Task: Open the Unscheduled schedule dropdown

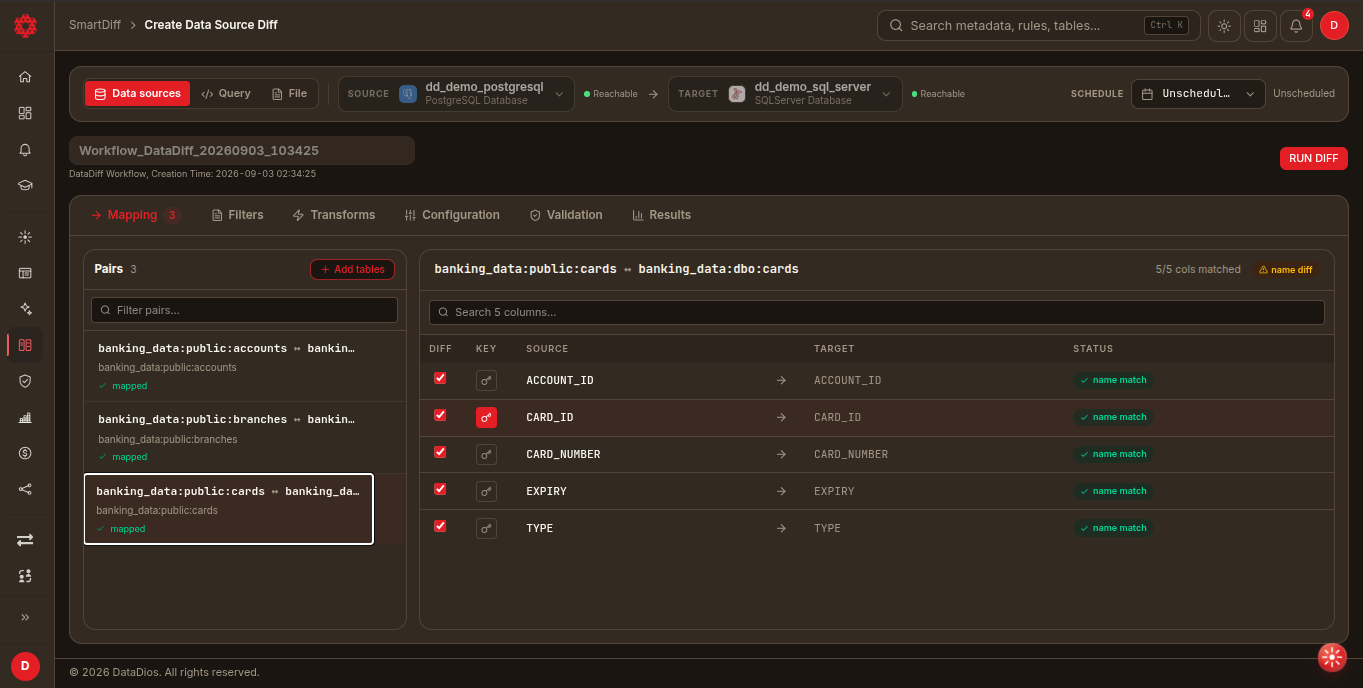Action: tap(1198, 93)
